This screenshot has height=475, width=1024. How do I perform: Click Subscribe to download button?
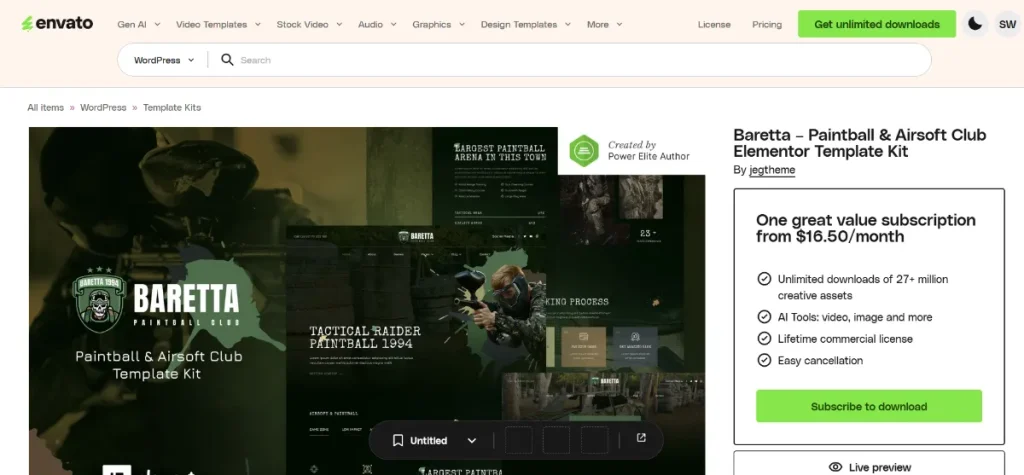[x=868, y=406]
